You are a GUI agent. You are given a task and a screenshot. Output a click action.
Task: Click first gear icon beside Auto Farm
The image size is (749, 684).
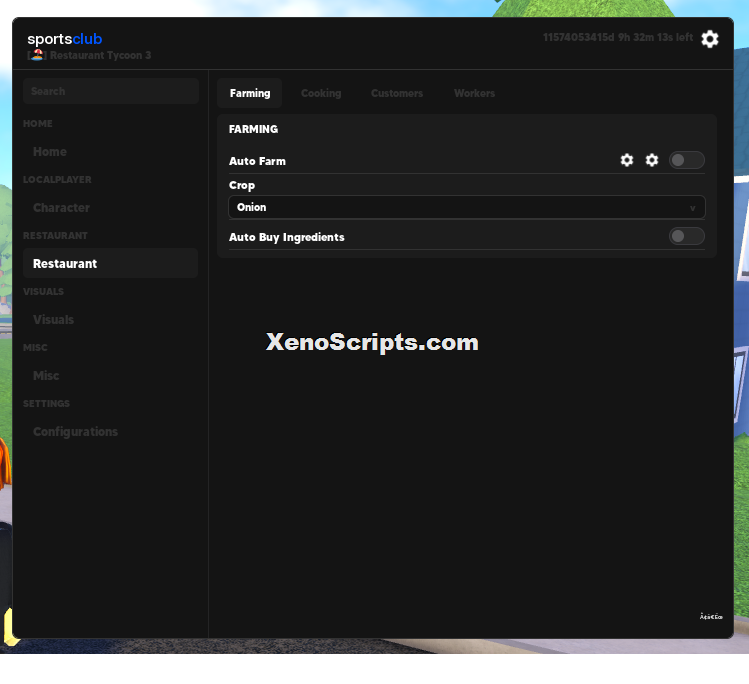click(x=627, y=160)
